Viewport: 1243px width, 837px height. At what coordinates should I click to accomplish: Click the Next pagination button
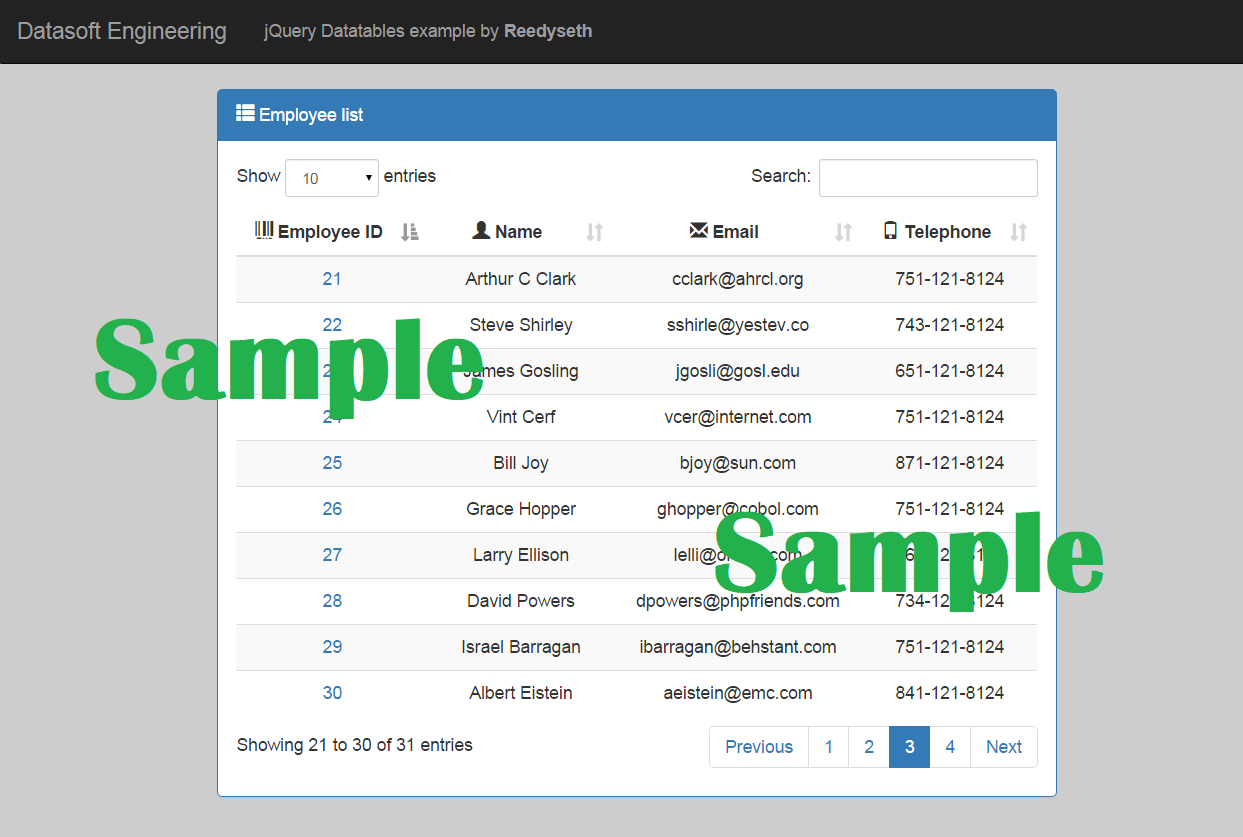pyautogui.click(x=1003, y=747)
